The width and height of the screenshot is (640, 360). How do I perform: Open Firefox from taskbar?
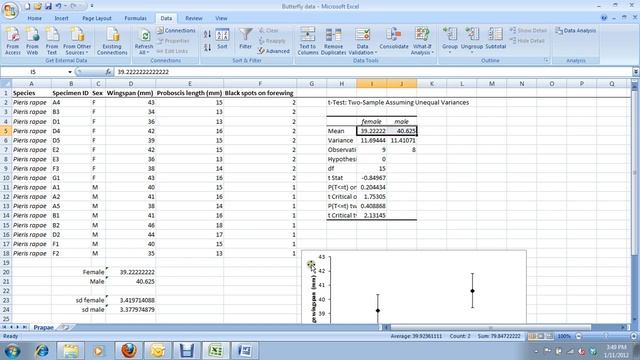coord(129,351)
